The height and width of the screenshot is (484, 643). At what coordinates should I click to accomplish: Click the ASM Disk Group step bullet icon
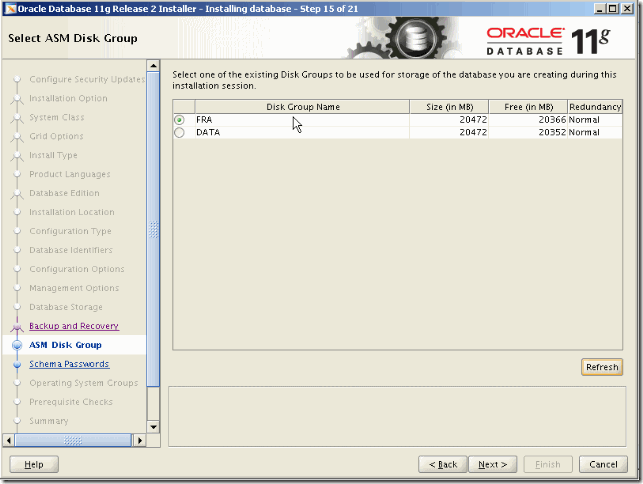tap(17, 345)
